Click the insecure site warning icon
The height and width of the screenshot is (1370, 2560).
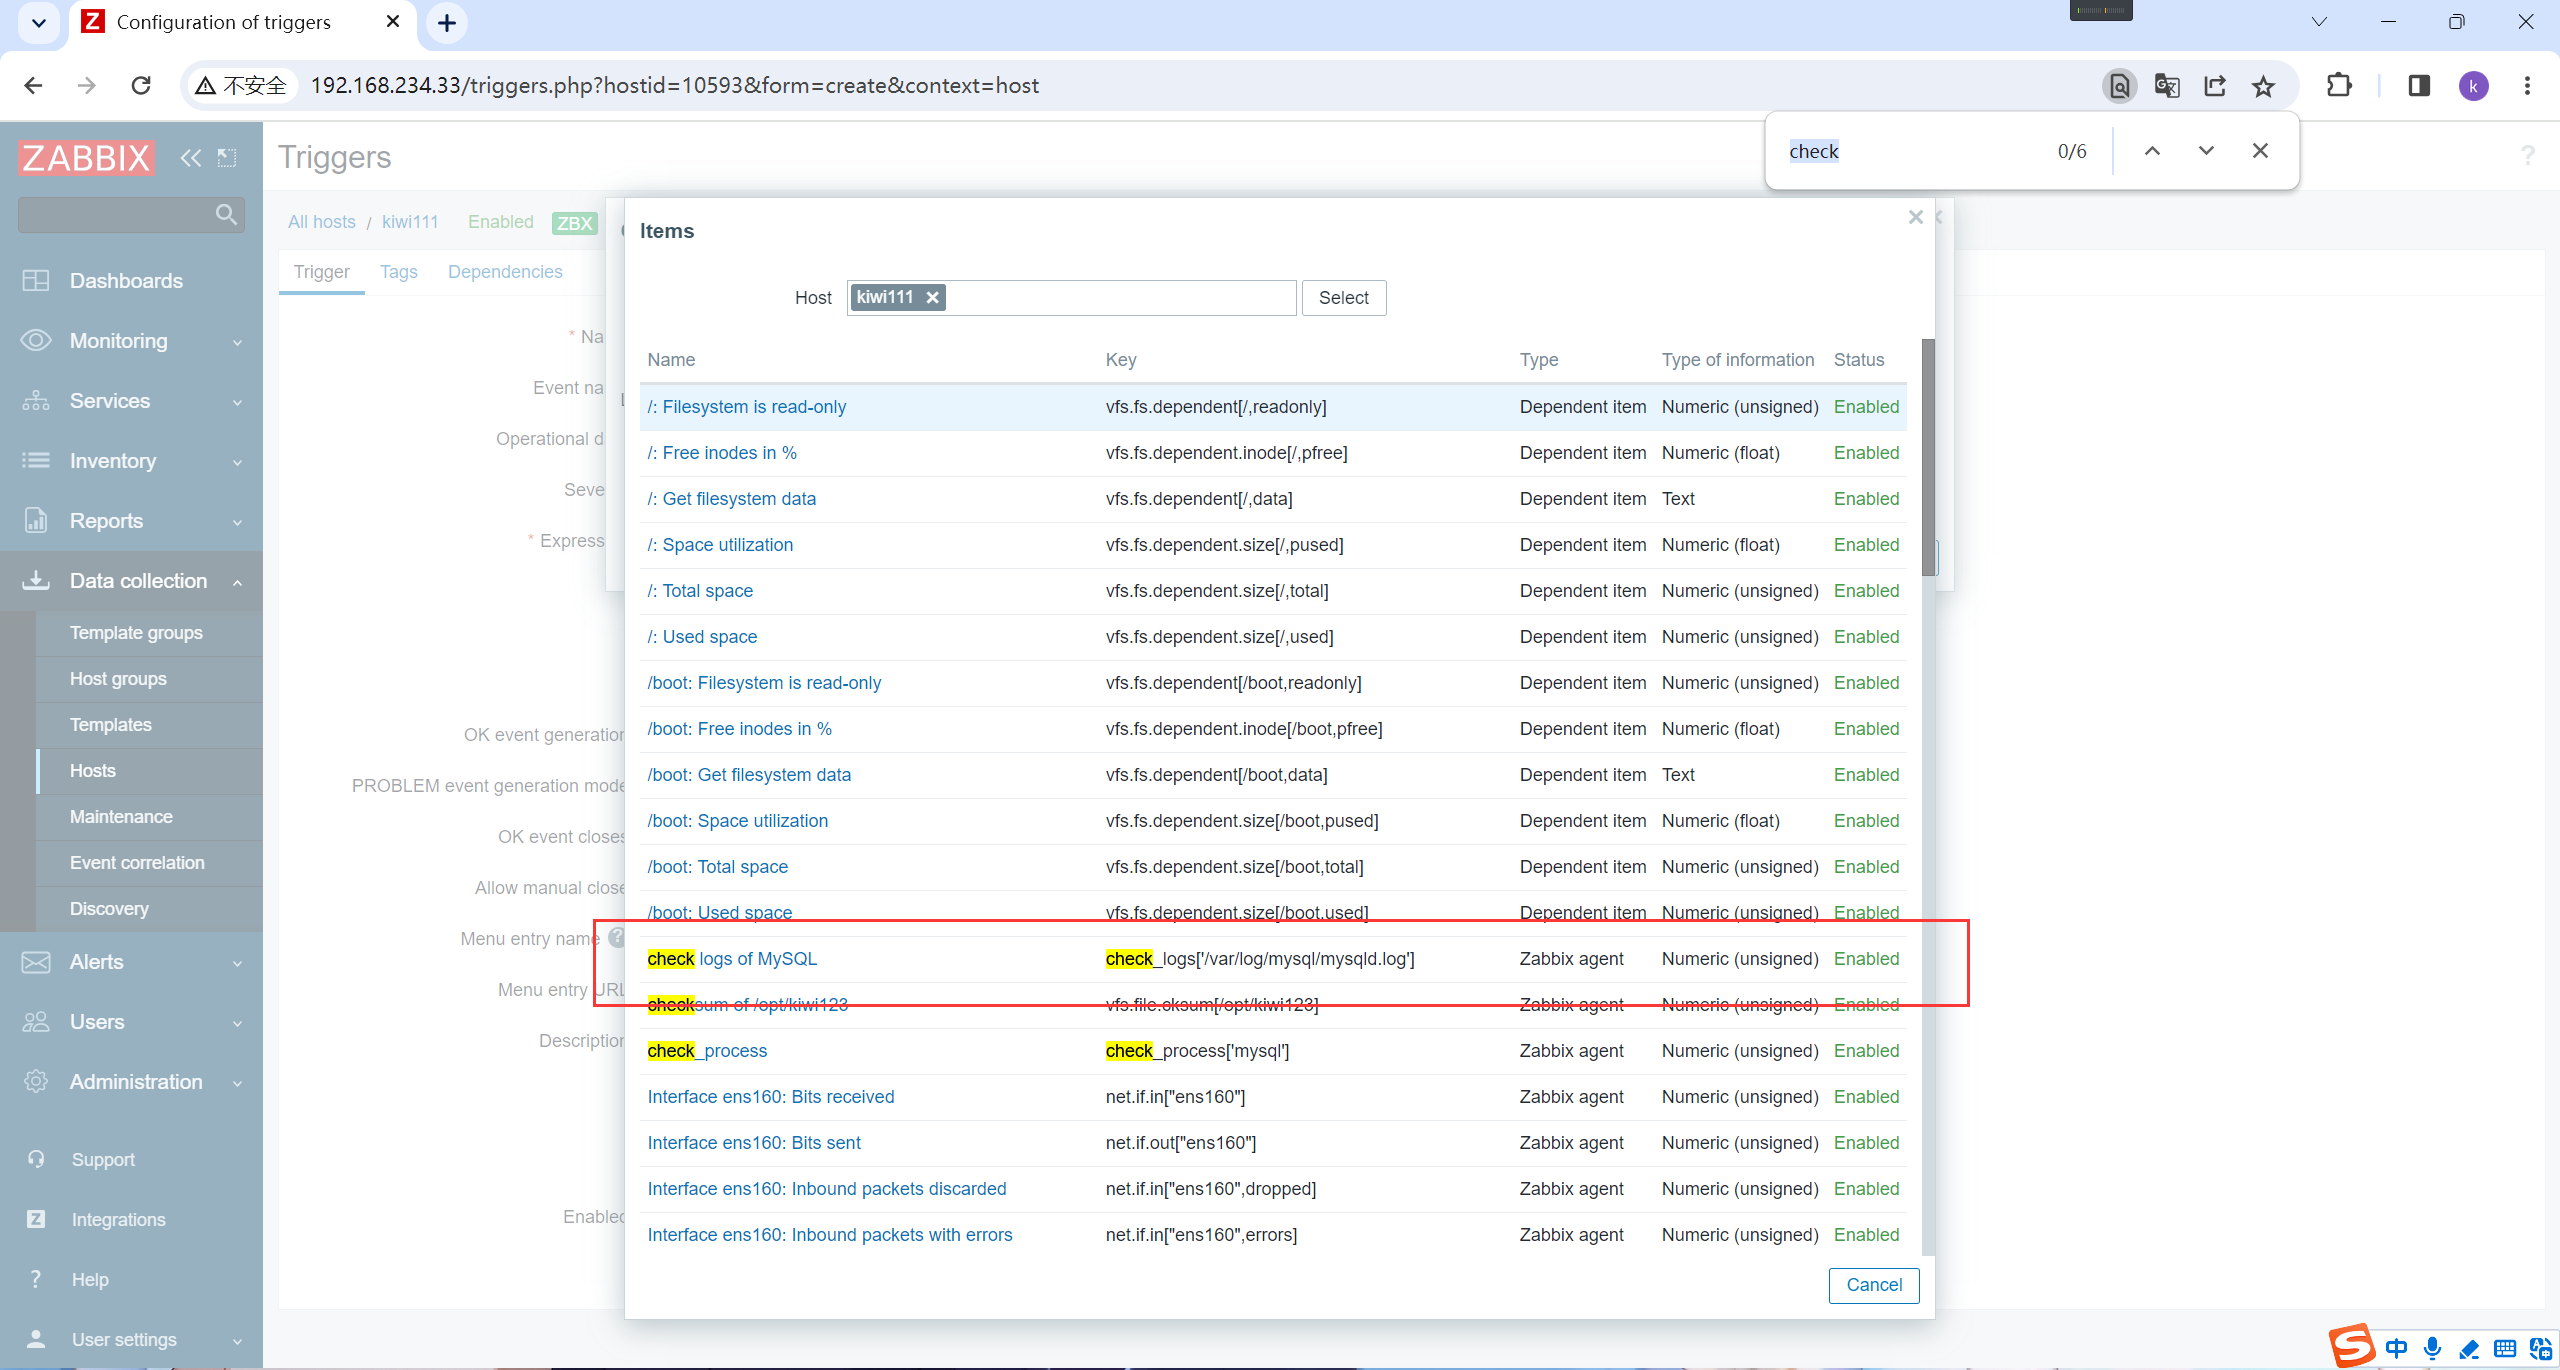(x=205, y=86)
